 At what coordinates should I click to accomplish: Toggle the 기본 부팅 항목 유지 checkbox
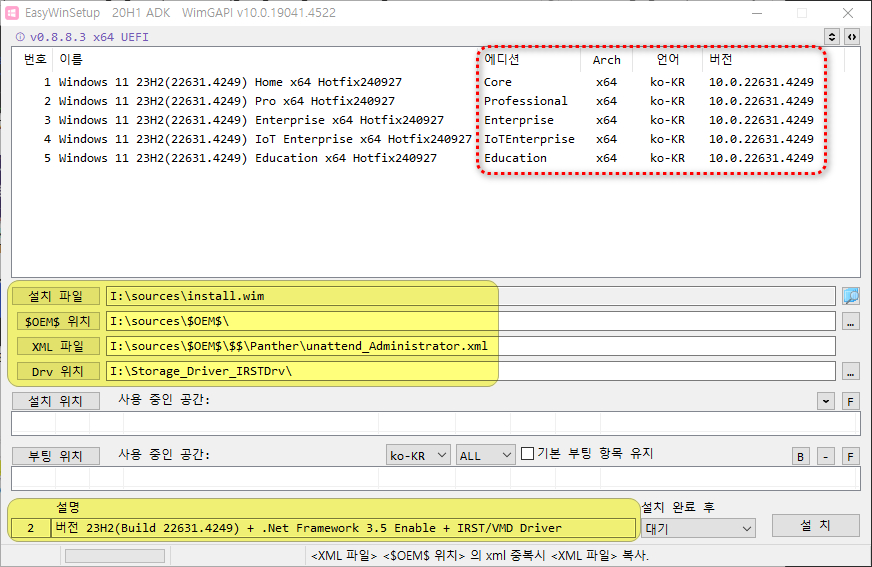(528, 454)
